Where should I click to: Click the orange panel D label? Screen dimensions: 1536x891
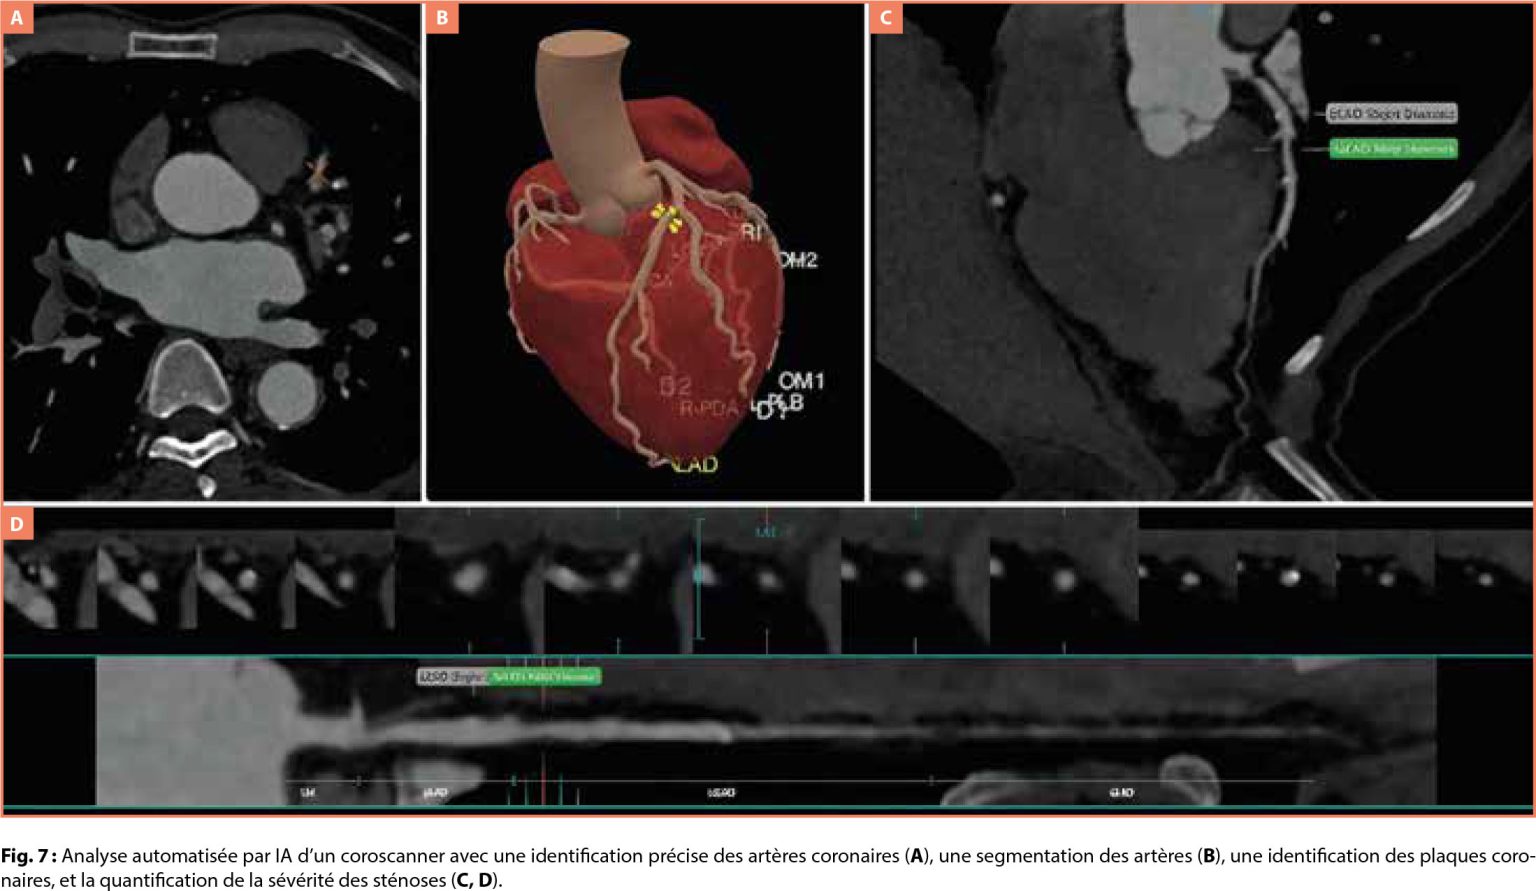pyautogui.click(x=16, y=523)
